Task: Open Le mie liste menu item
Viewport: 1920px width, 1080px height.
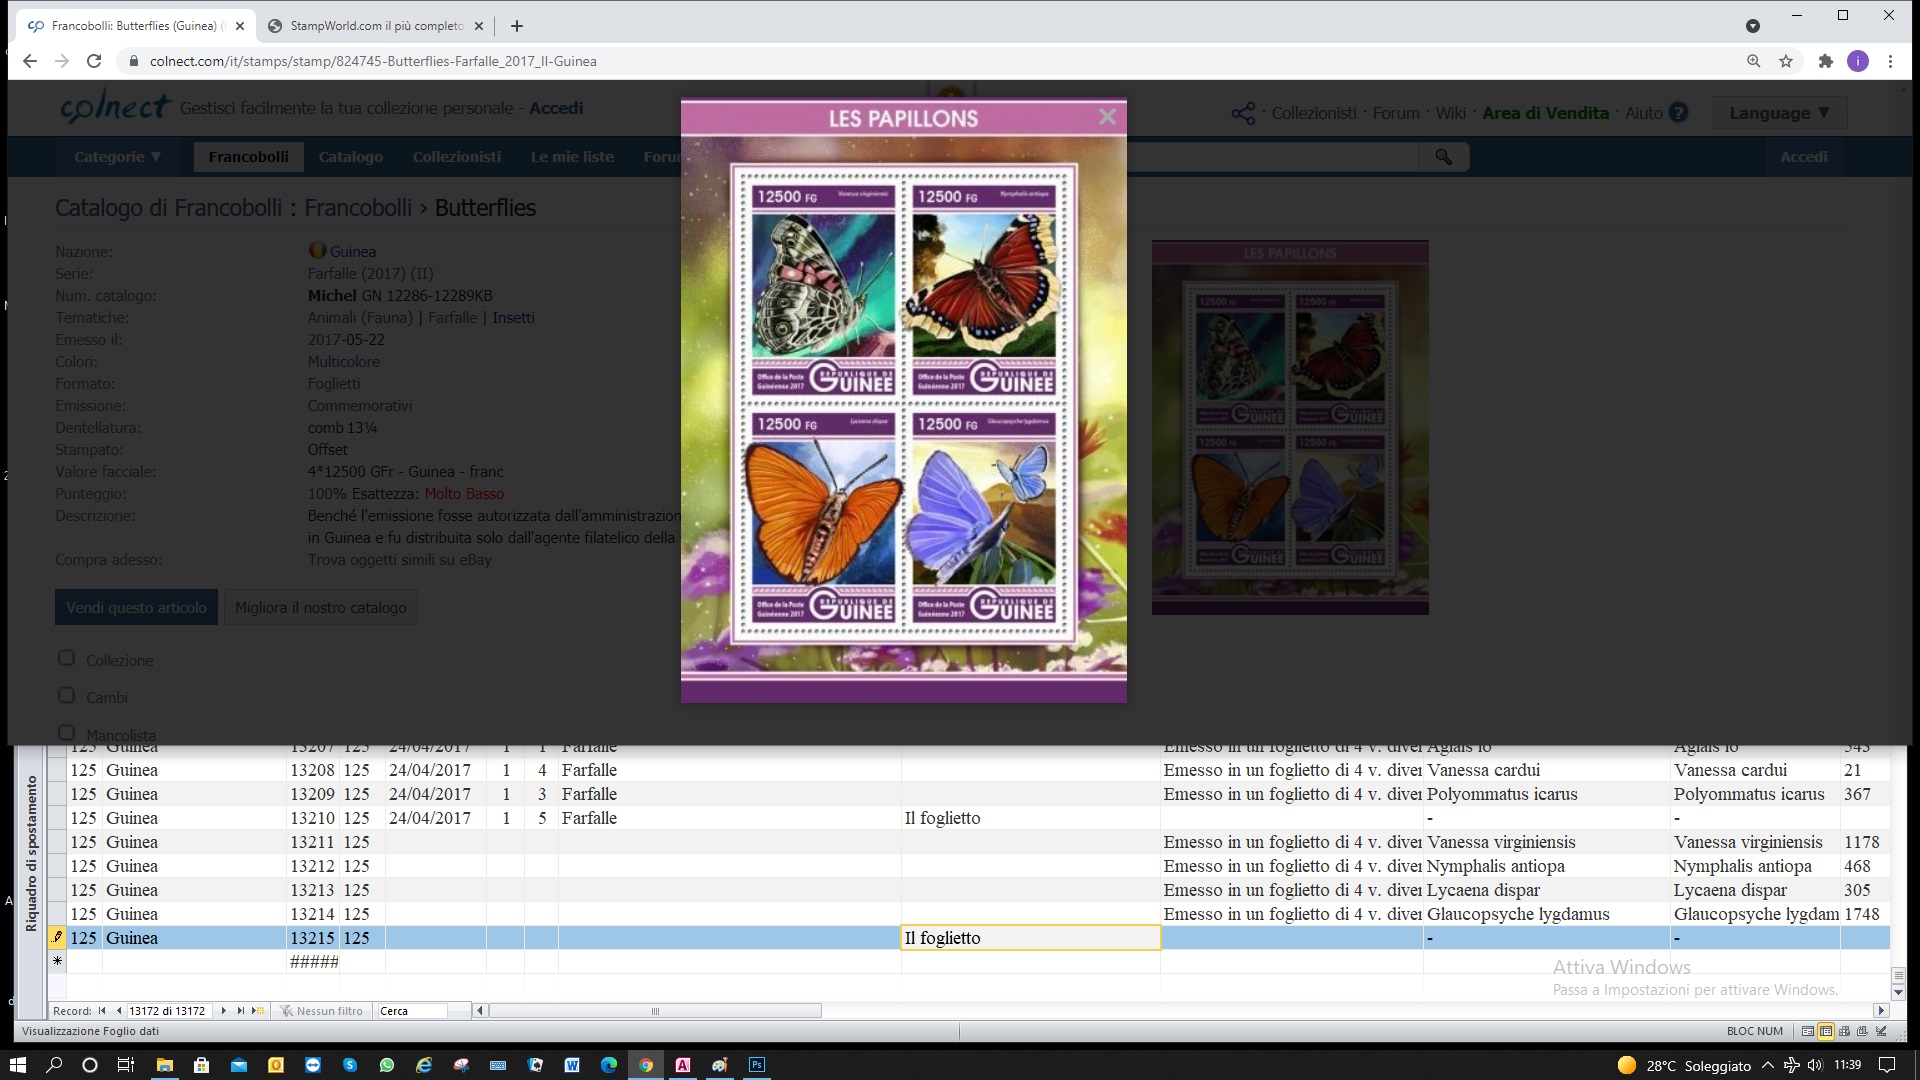Action: (572, 157)
